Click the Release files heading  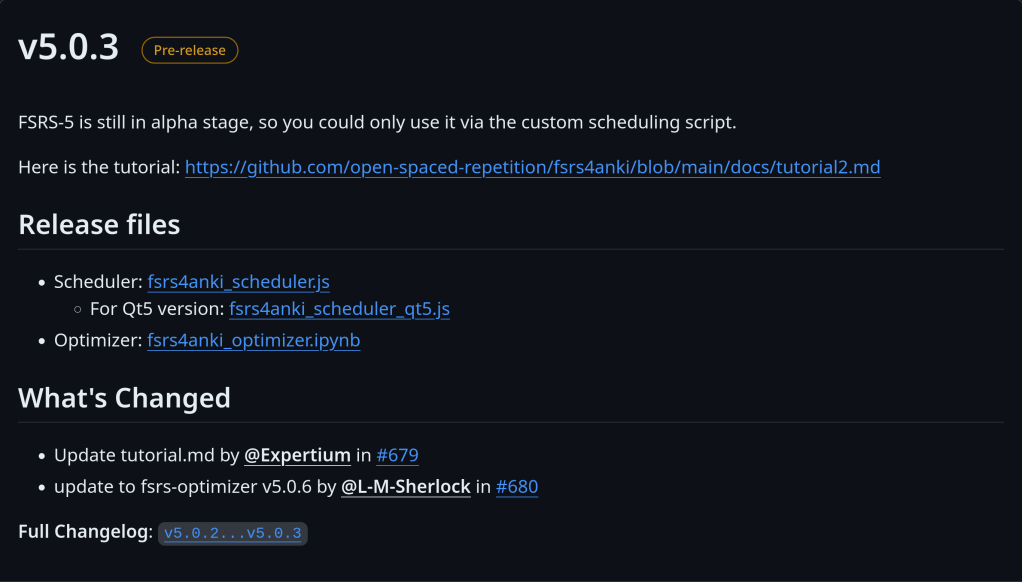tap(99, 224)
